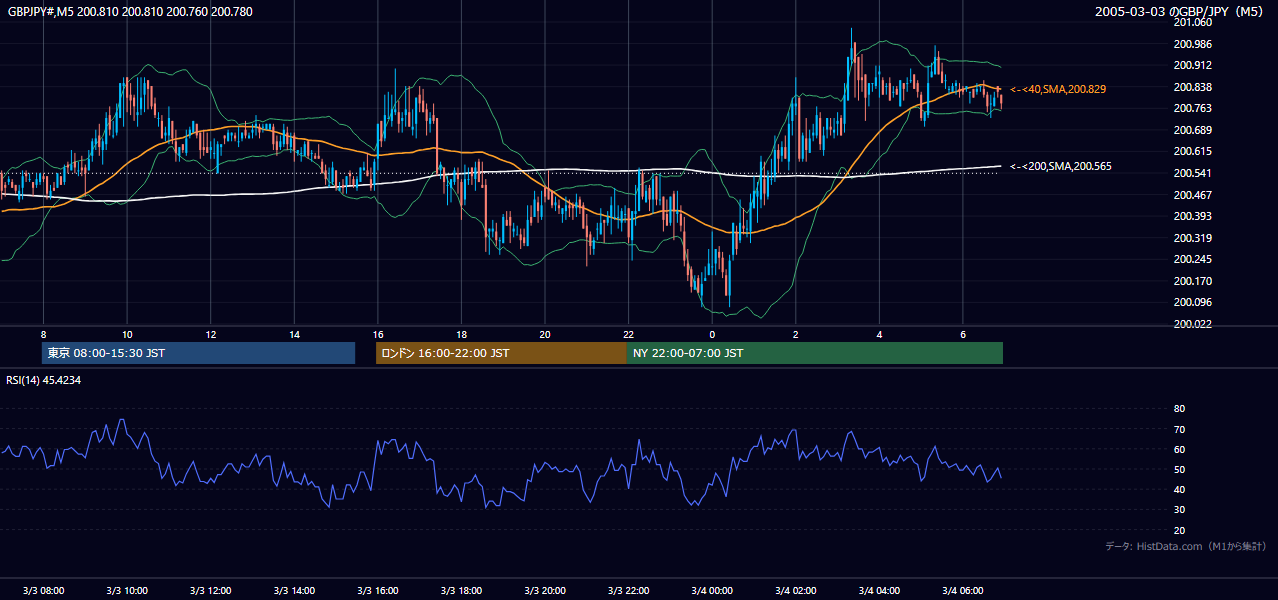Click the GBPJPY#,M5 price header text

130,12
